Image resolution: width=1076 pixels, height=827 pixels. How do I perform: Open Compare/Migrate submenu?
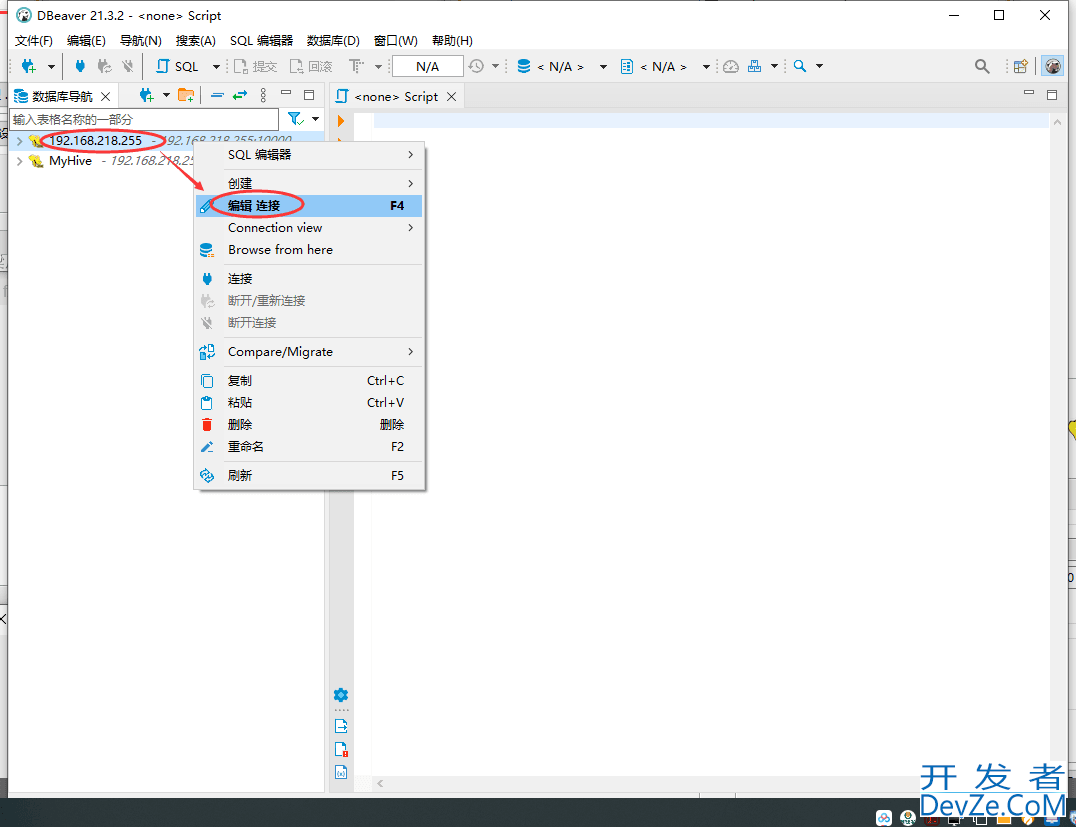click(309, 351)
